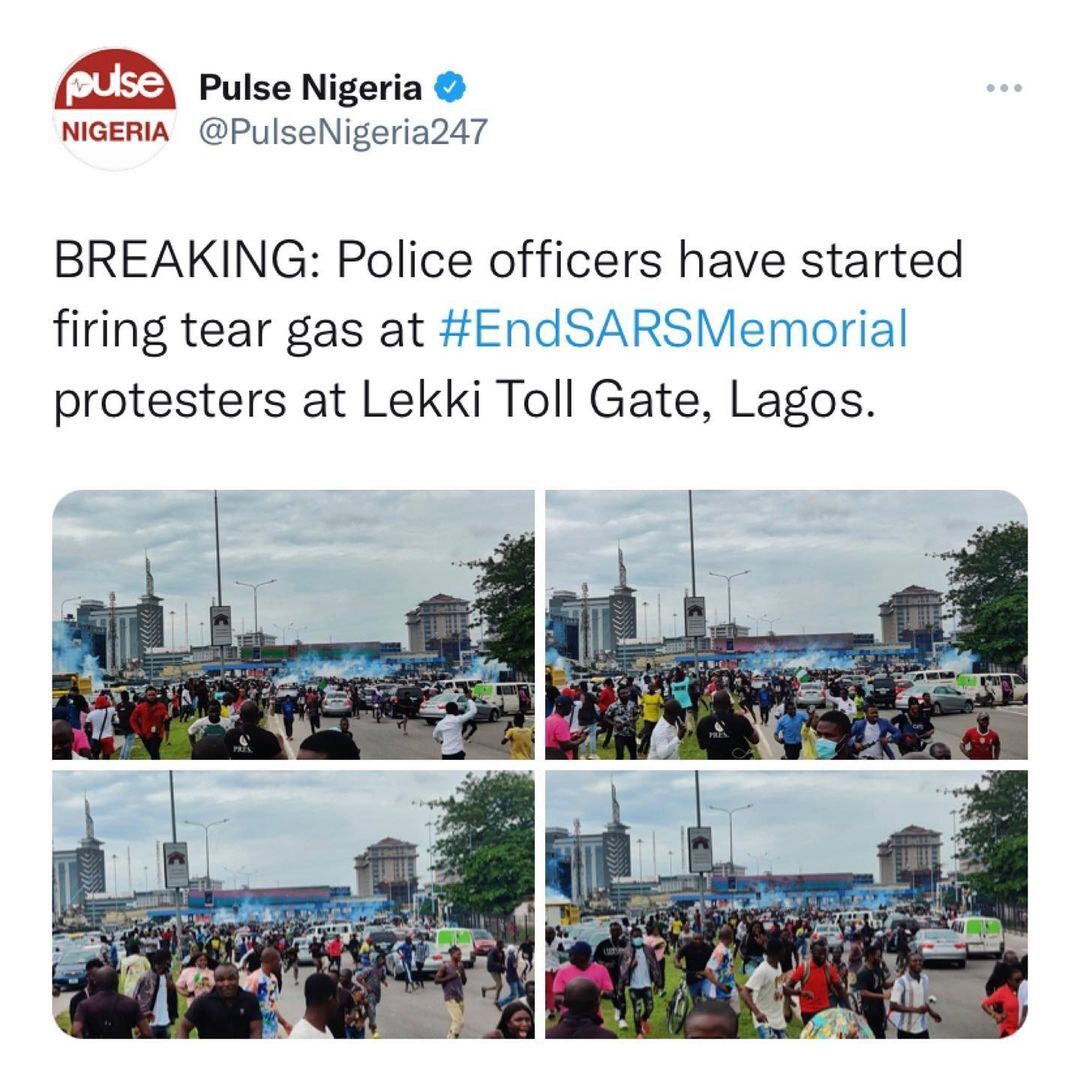Click the red "pulse" logo text
Screen dimensions: 1080x1080
(115, 83)
